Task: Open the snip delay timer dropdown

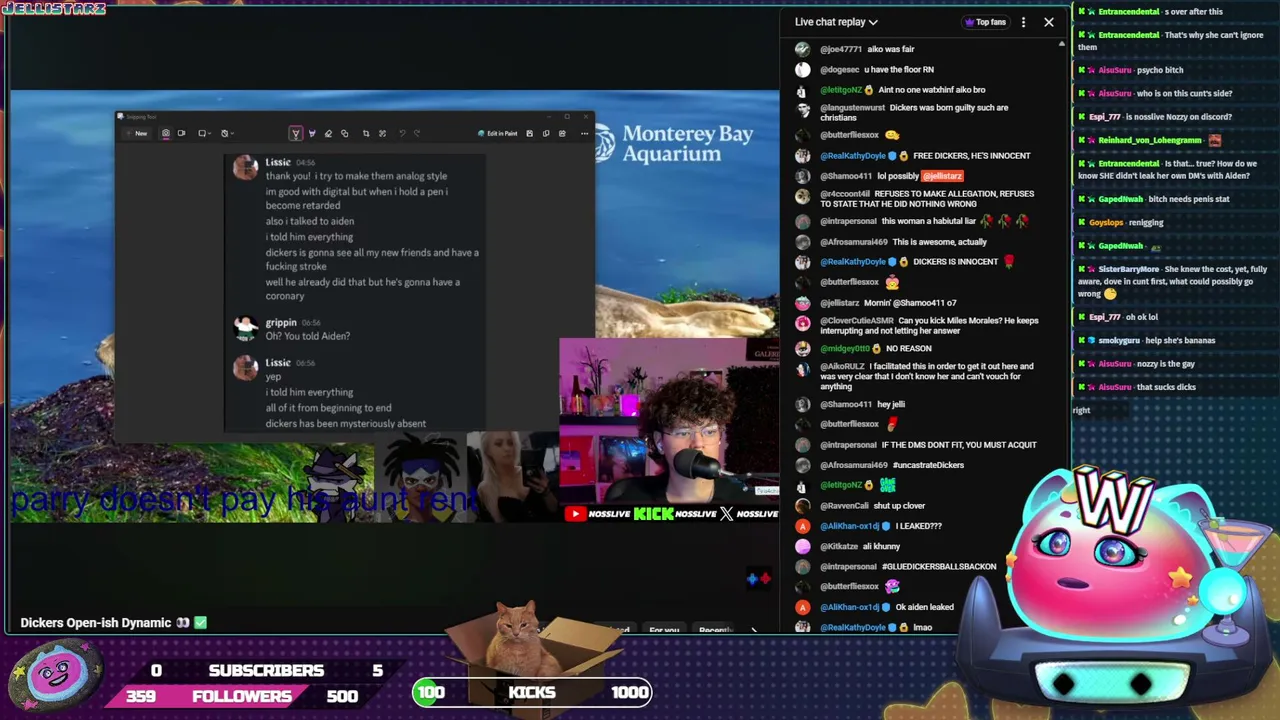Action: click(x=226, y=133)
